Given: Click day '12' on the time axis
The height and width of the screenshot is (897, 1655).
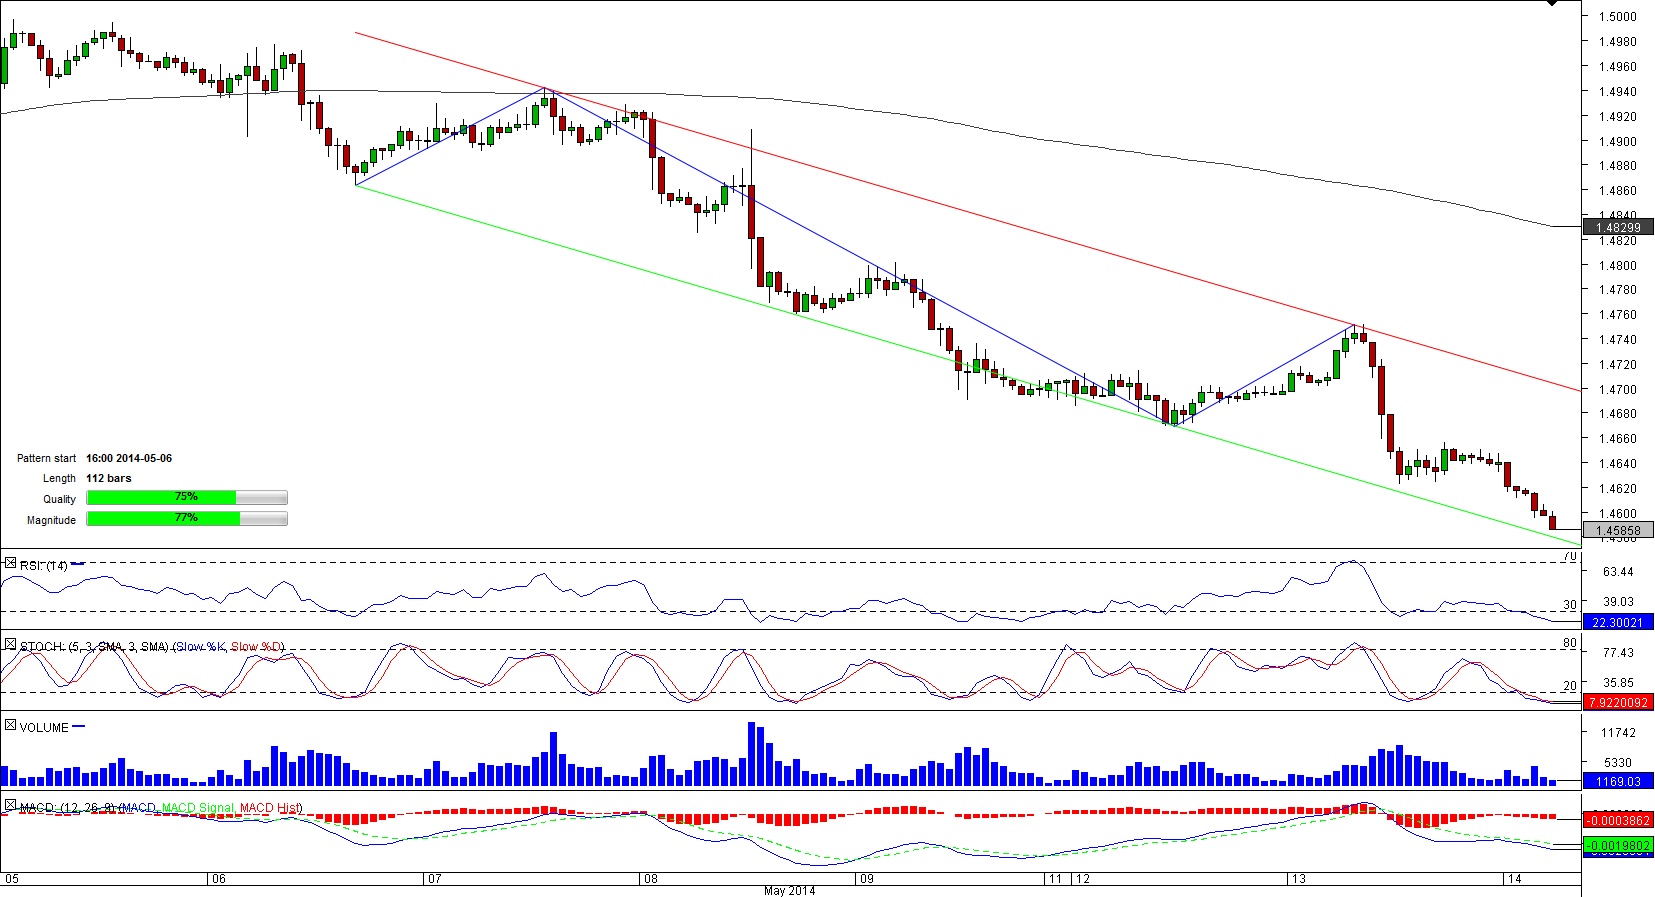Looking at the screenshot, I should click(x=1082, y=879).
